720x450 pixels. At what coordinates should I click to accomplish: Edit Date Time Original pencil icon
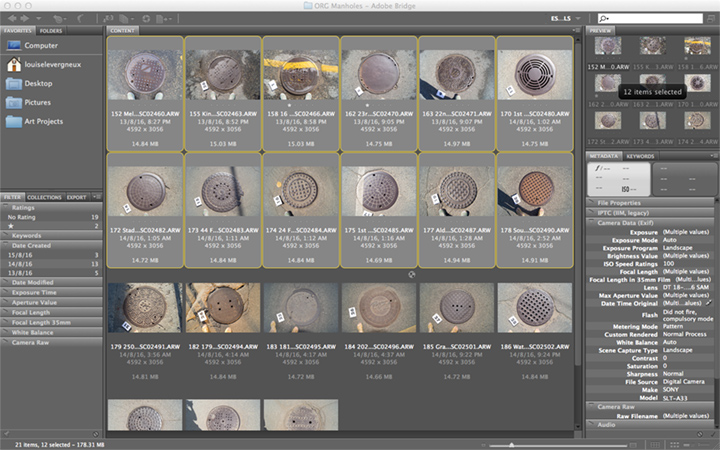tap(709, 303)
